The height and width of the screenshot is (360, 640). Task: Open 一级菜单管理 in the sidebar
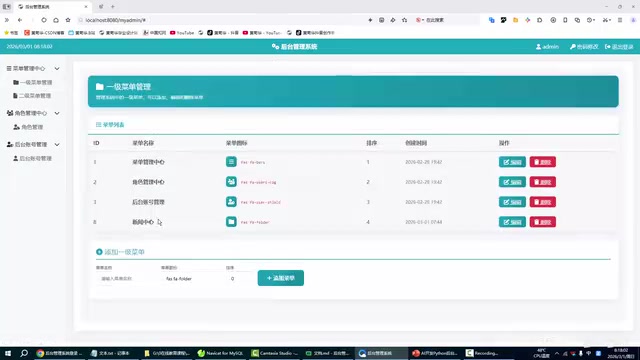[x=33, y=82]
